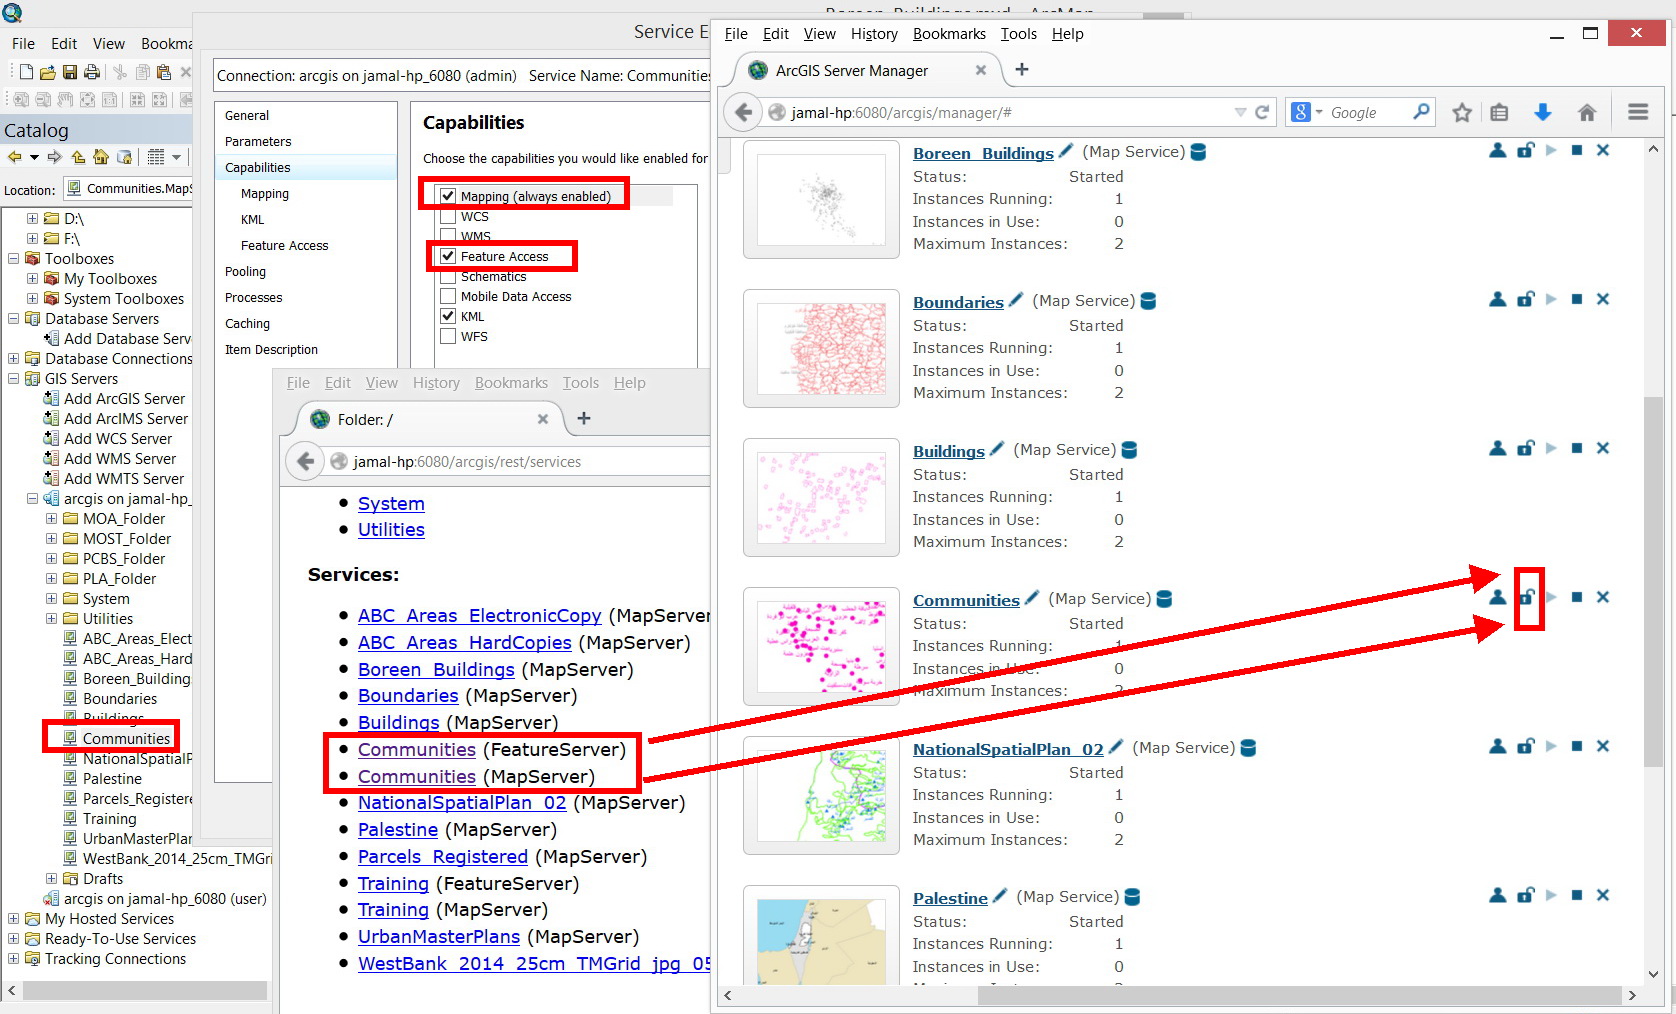Screen dimensions: 1676x1014
Task: Expand Drafts node in Catalog tree
Action: (x=51, y=878)
